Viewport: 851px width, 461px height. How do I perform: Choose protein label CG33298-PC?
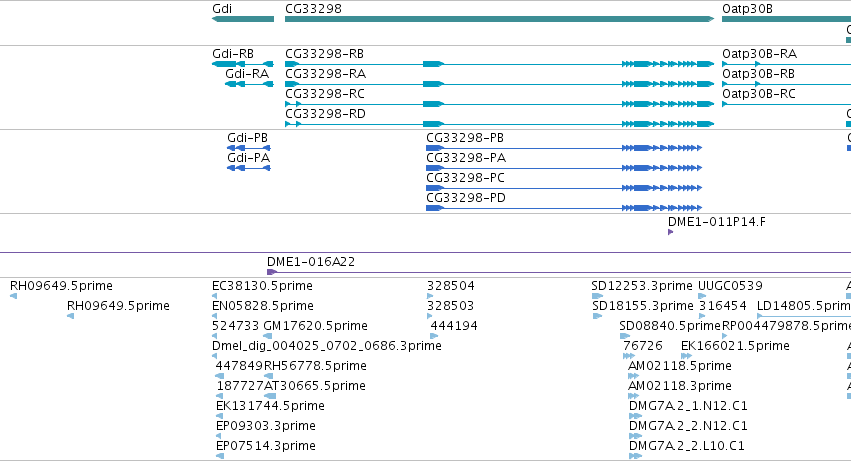tap(466, 178)
